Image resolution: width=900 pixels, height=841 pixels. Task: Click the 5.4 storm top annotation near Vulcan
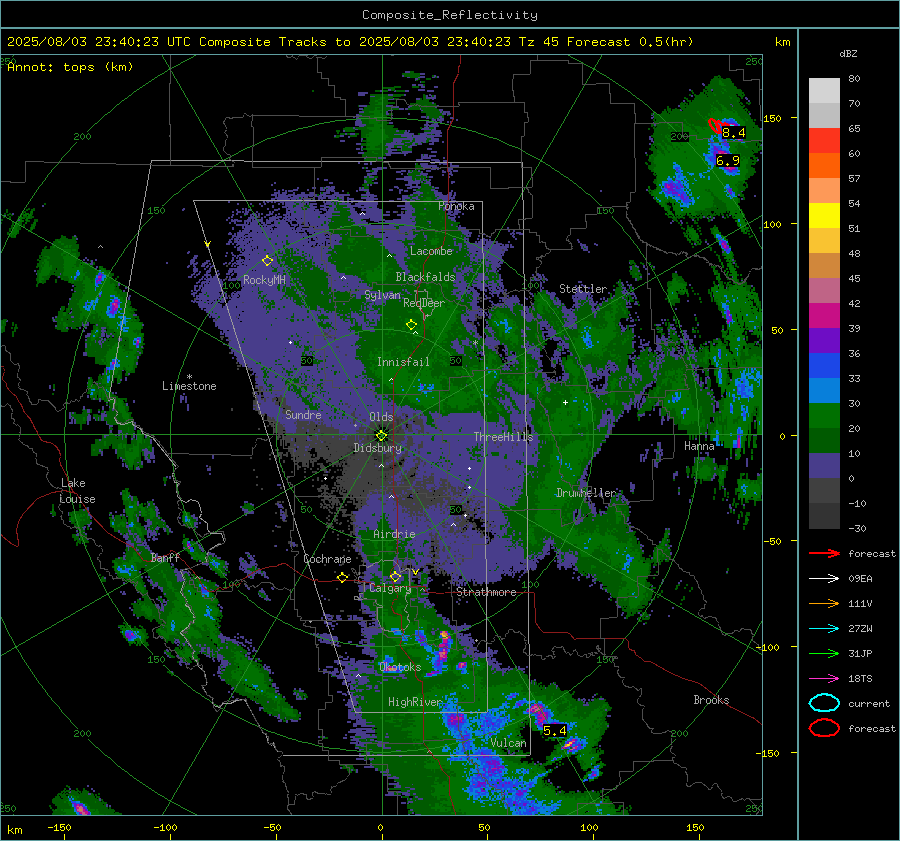point(554,731)
